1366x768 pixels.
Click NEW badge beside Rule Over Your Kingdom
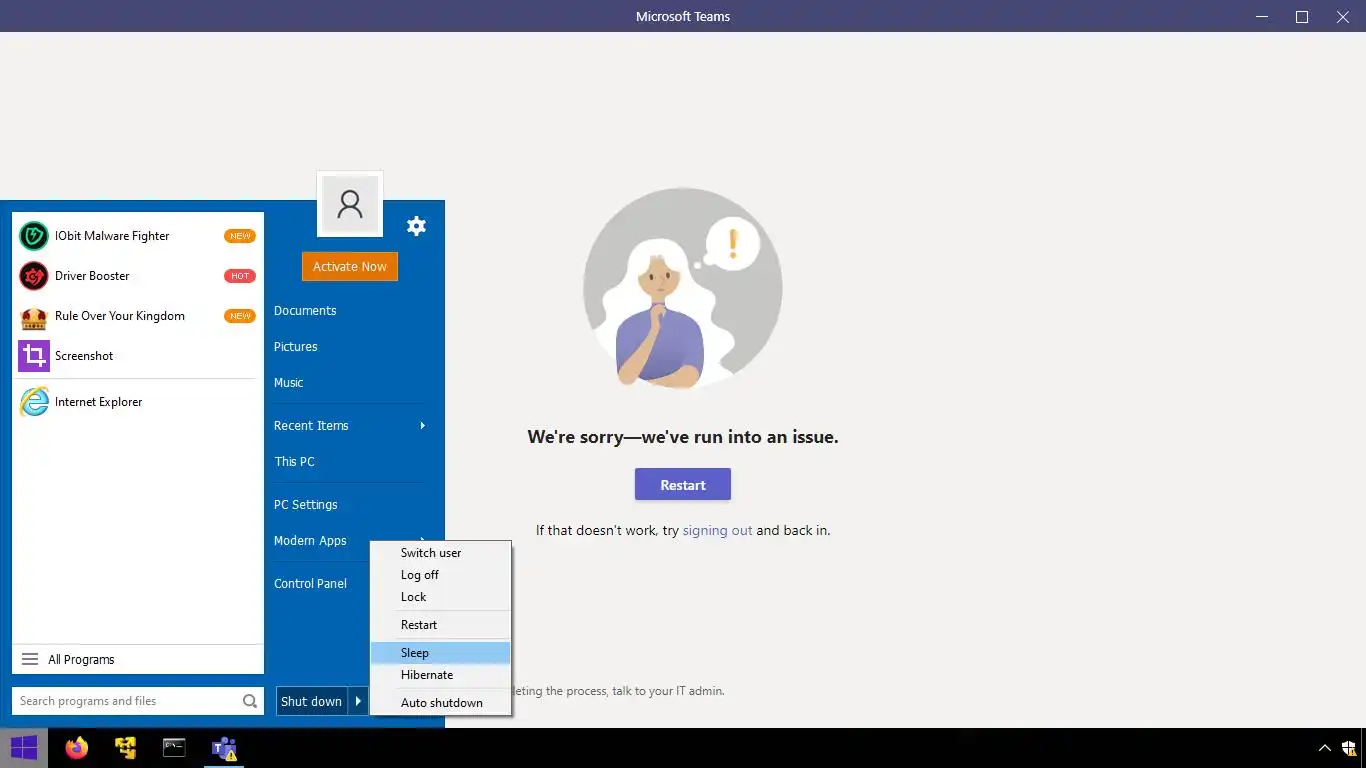240,316
